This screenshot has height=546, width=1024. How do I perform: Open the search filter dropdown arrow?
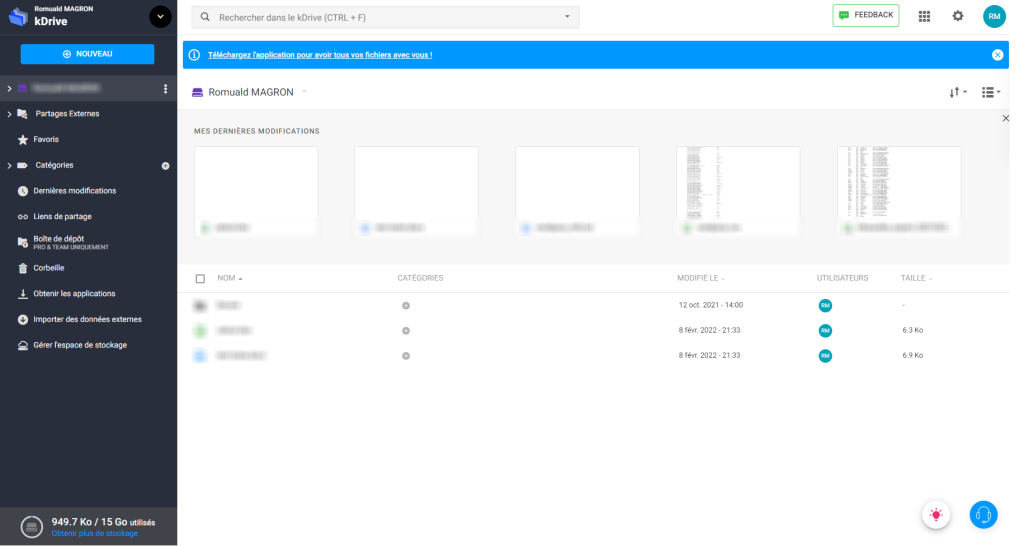pos(567,17)
